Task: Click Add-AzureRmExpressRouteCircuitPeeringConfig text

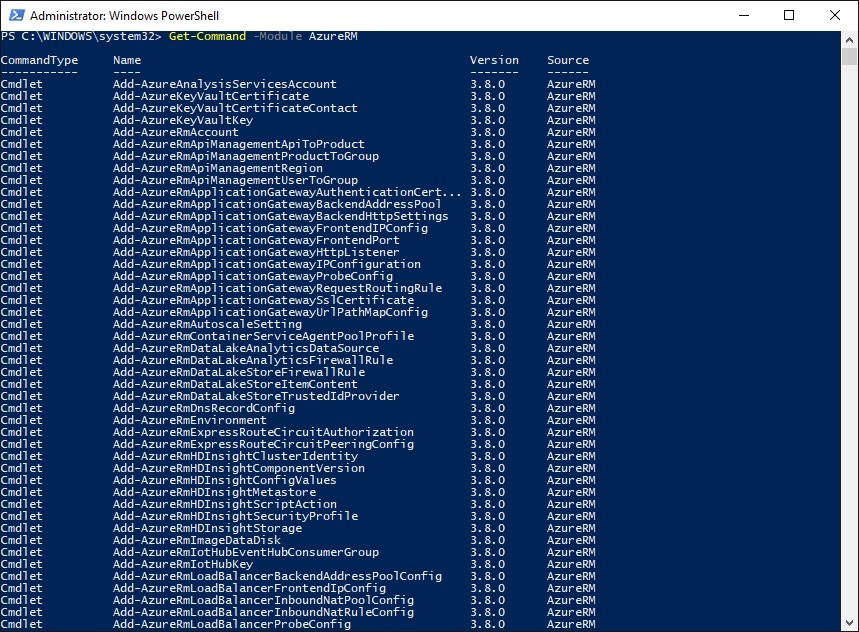Action: click(x=264, y=446)
